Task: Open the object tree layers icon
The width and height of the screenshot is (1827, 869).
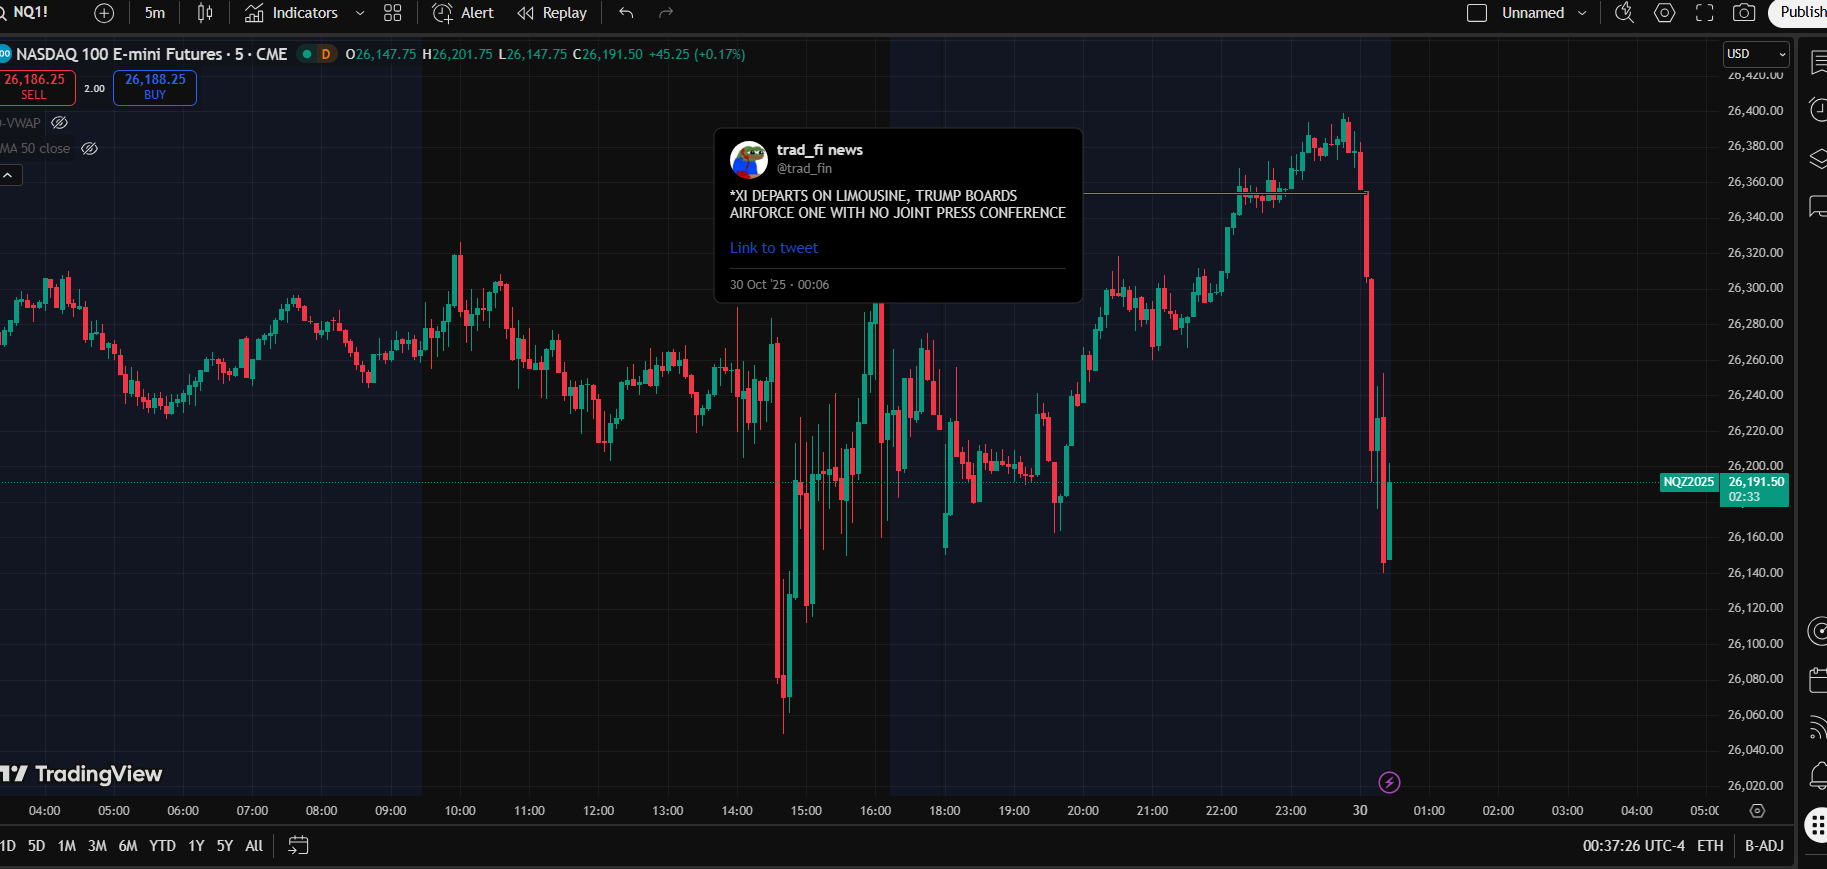Action: pyautogui.click(x=1818, y=158)
